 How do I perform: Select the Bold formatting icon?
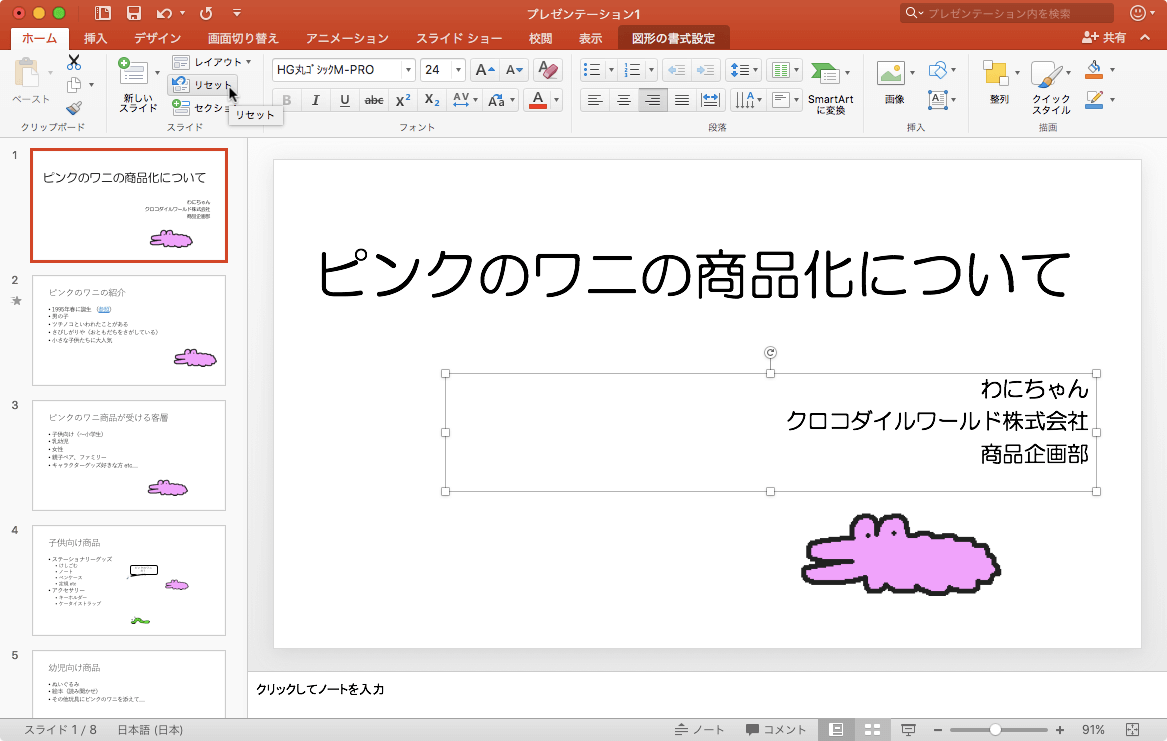[x=286, y=100]
